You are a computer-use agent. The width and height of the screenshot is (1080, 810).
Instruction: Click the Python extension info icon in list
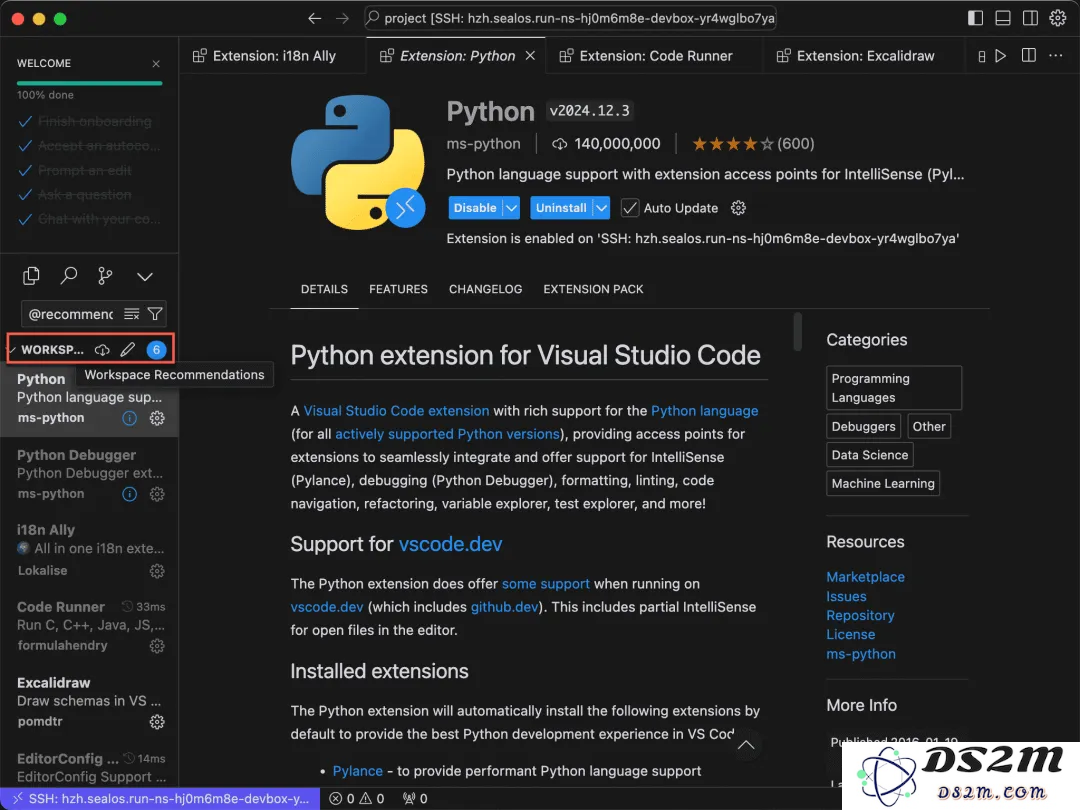click(x=129, y=418)
